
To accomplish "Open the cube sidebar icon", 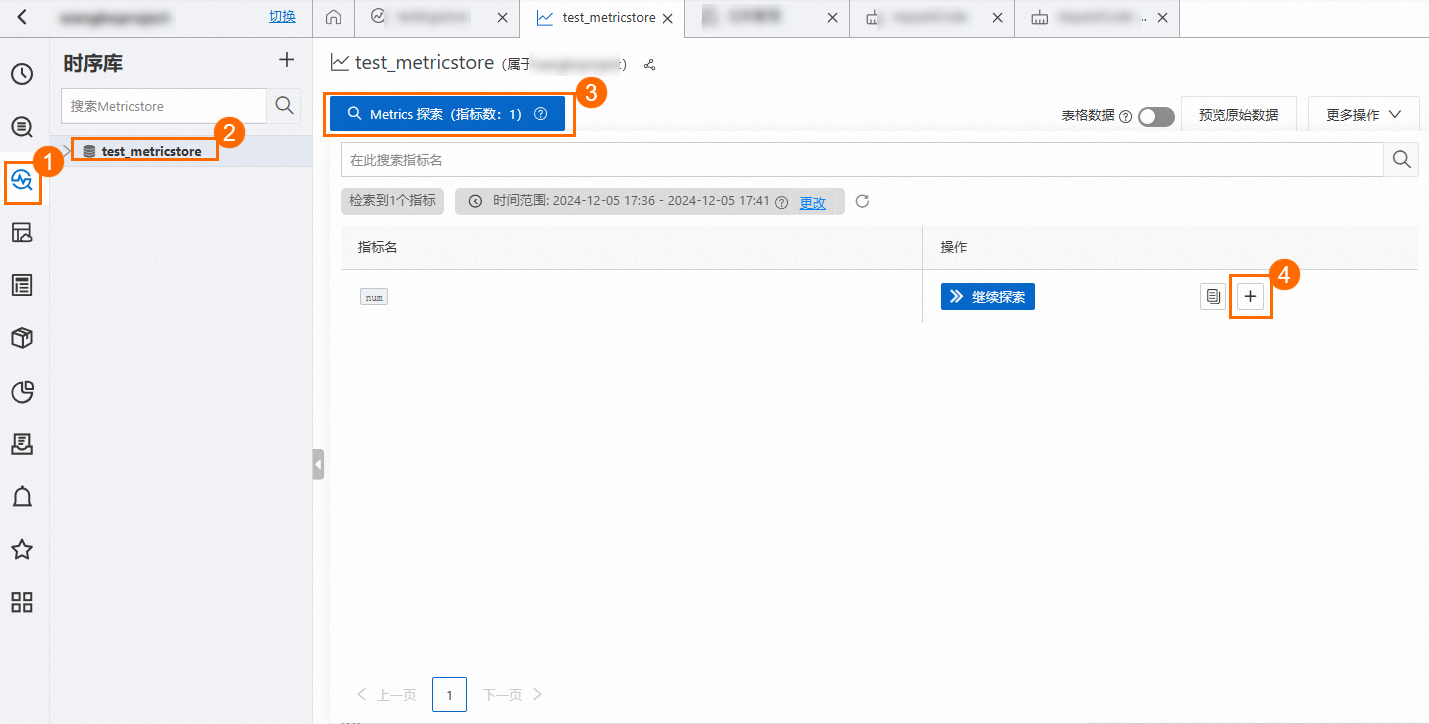I will pos(22,339).
